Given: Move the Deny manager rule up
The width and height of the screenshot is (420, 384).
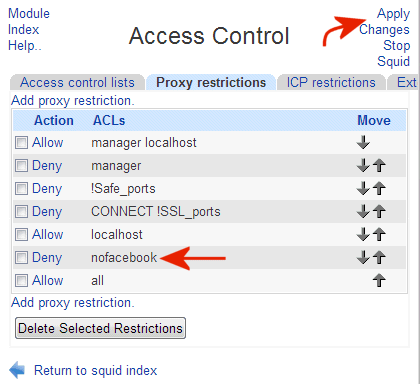Looking at the screenshot, I should pos(379,165).
